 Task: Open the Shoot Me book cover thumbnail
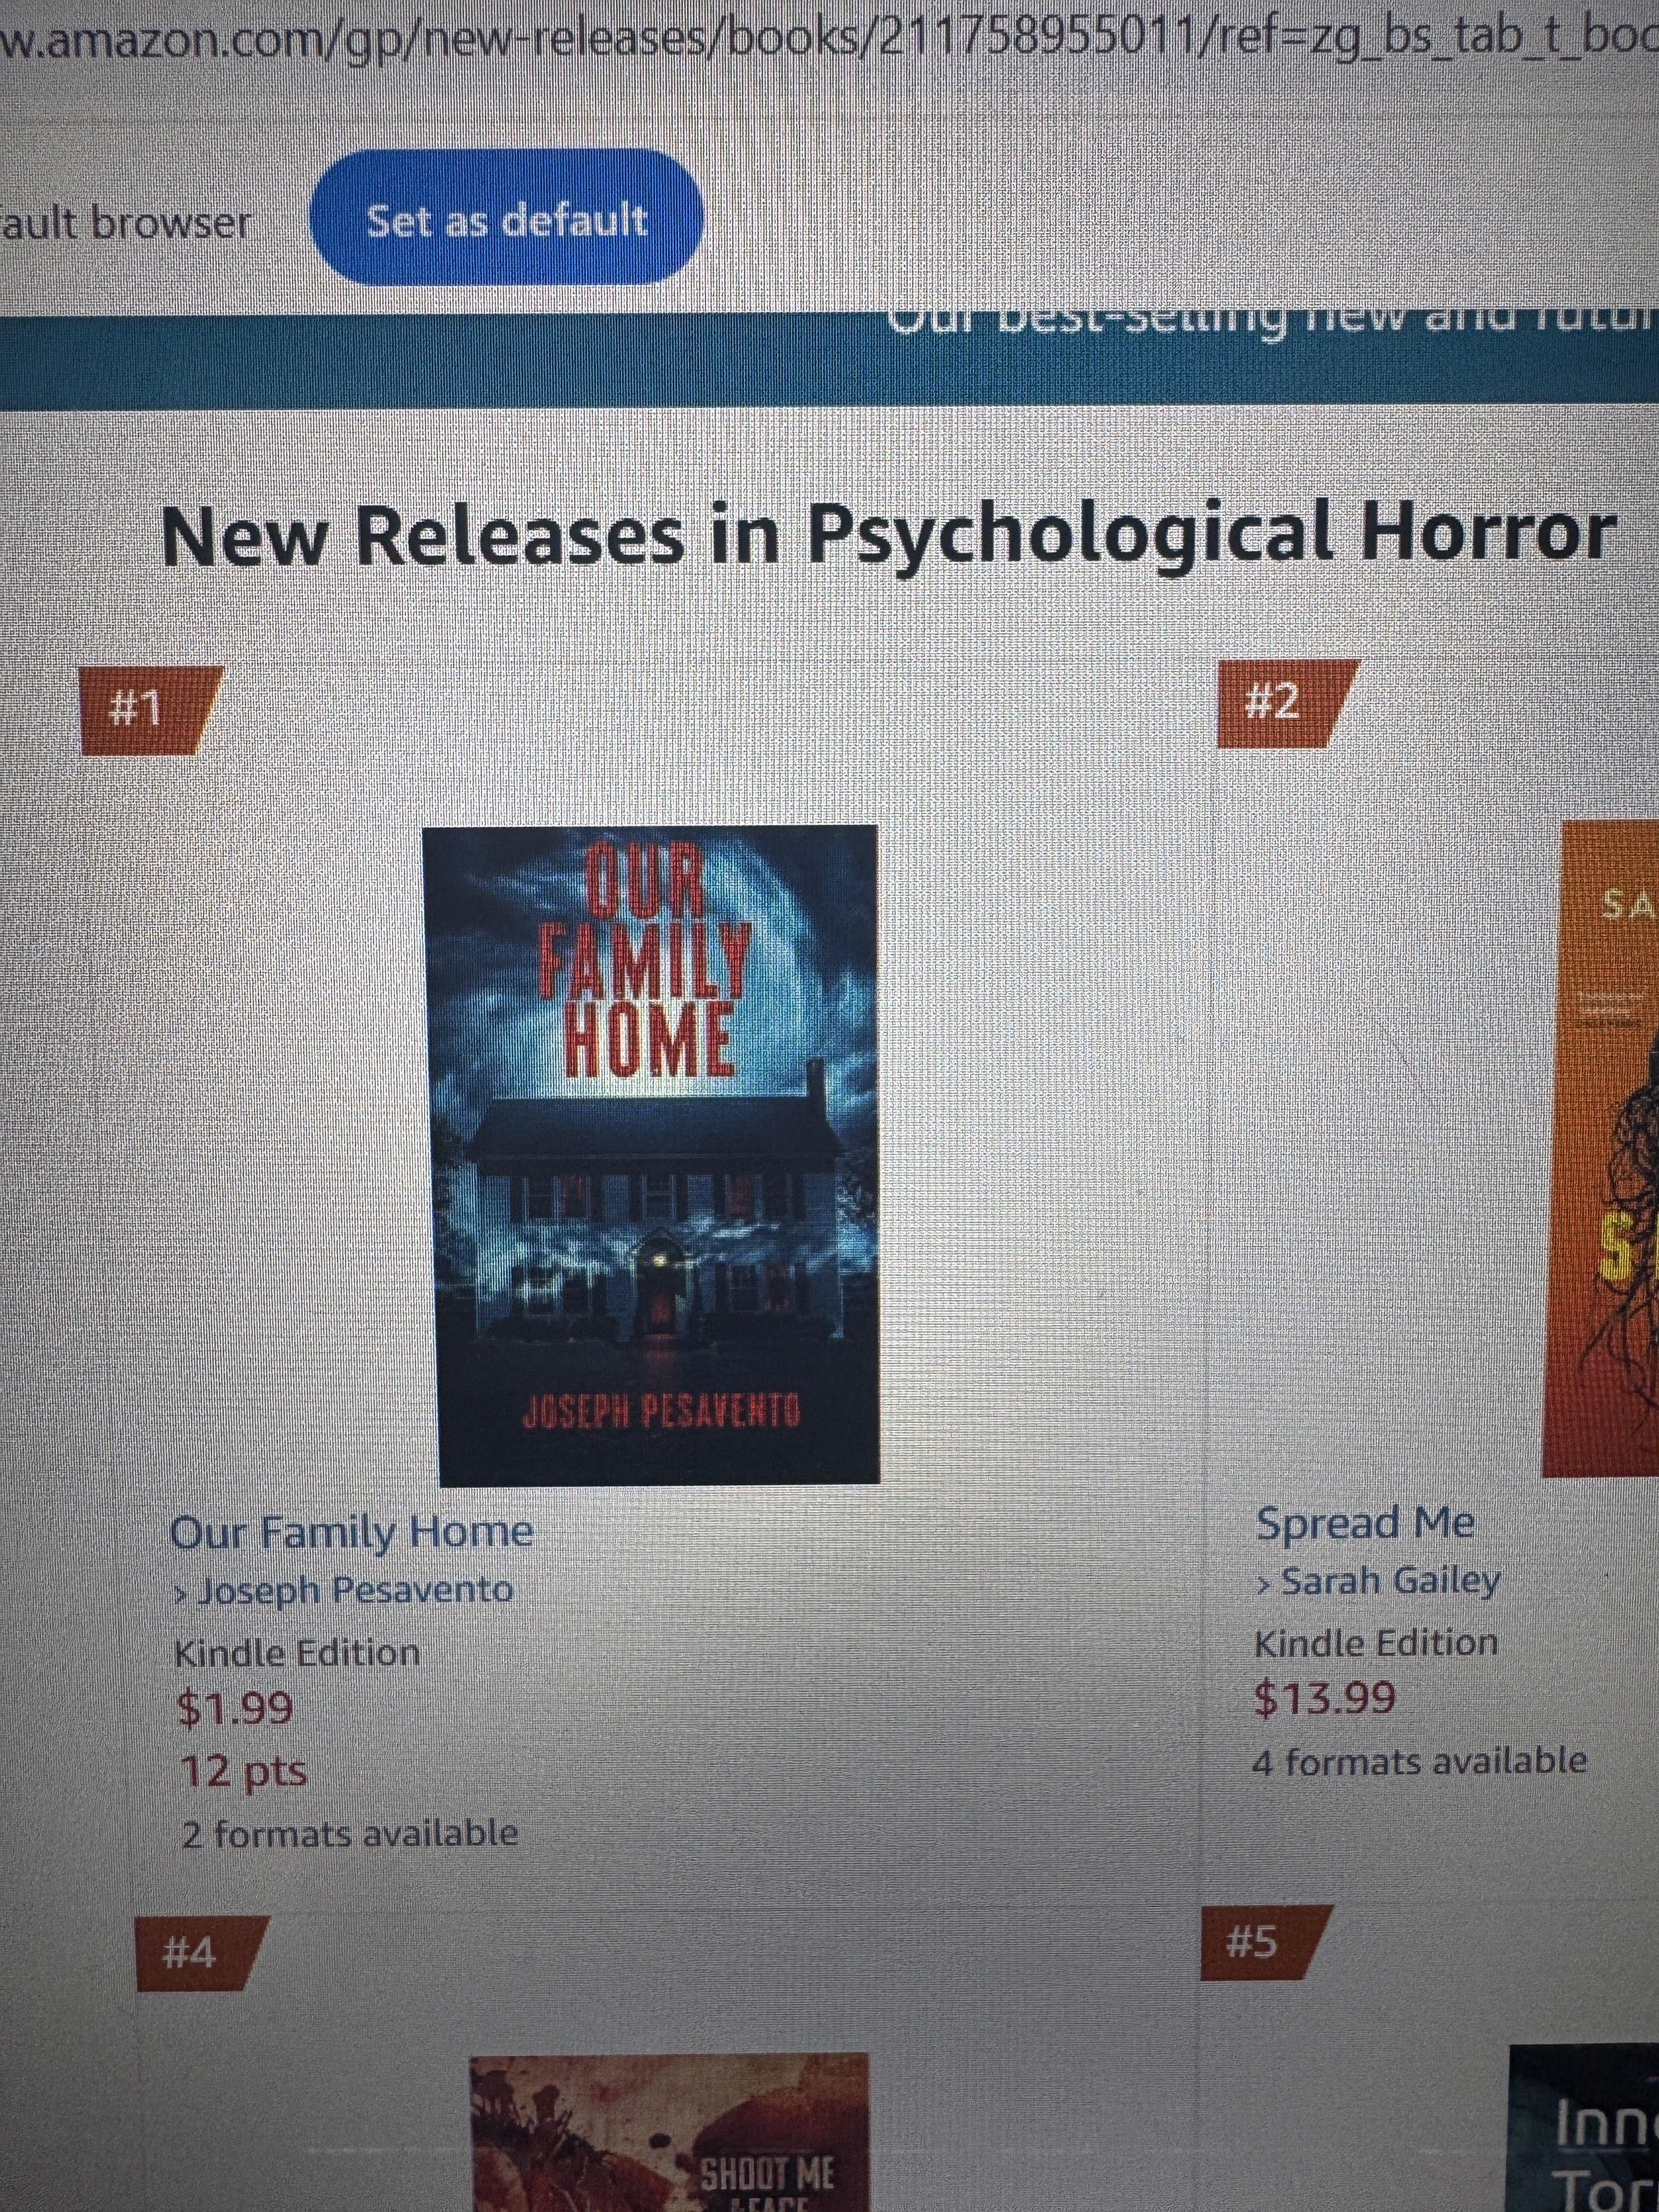click(x=670, y=2133)
